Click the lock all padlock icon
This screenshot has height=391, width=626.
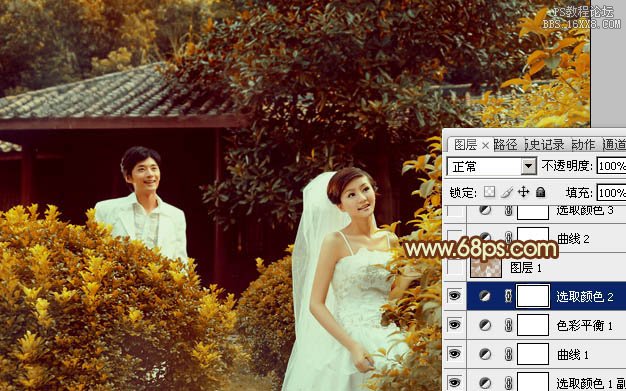tap(541, 193)
